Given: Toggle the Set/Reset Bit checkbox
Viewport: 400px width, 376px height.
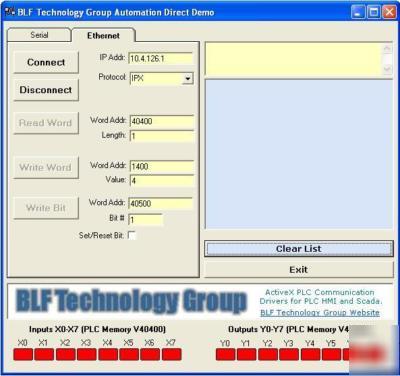Looking at the screenshot, I should pos(132,235).
